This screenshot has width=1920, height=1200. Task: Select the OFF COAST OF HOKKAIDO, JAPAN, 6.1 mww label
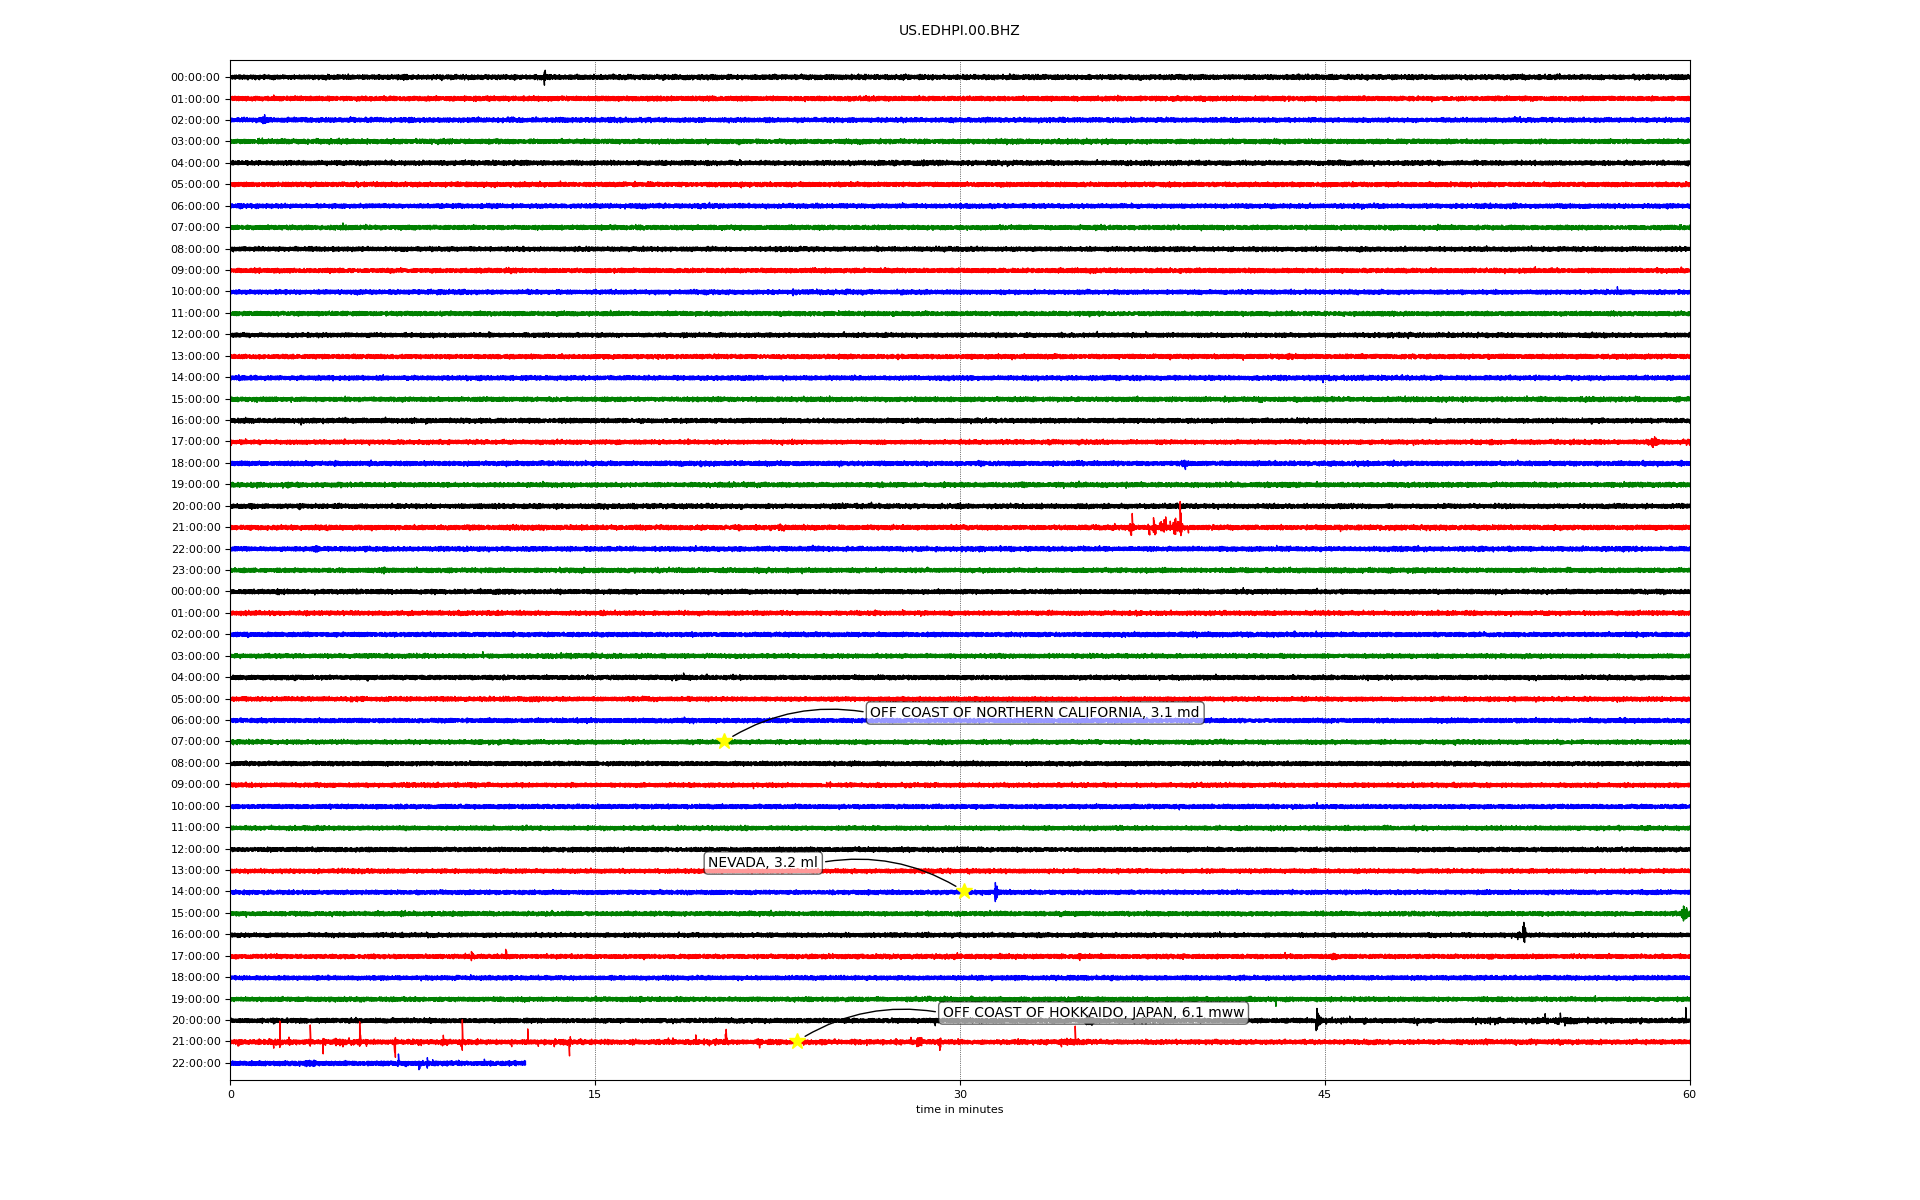coord(1093,1013)
